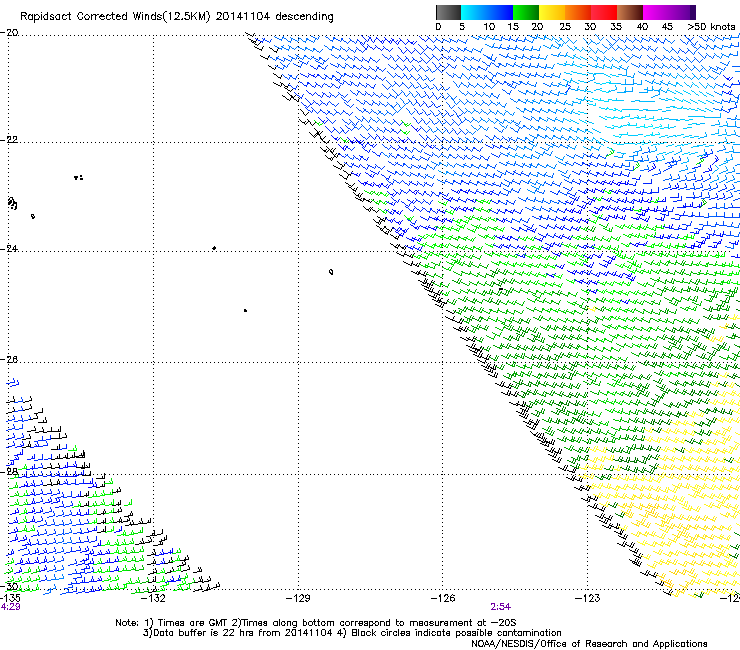
Task: Click the longitude label -132
Action: point(153,599)
